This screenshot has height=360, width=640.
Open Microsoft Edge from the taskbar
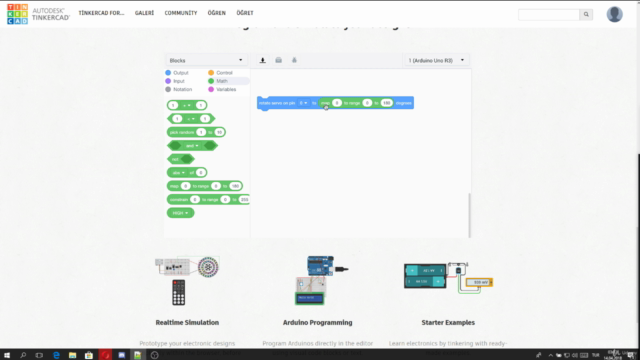(56, 355)
